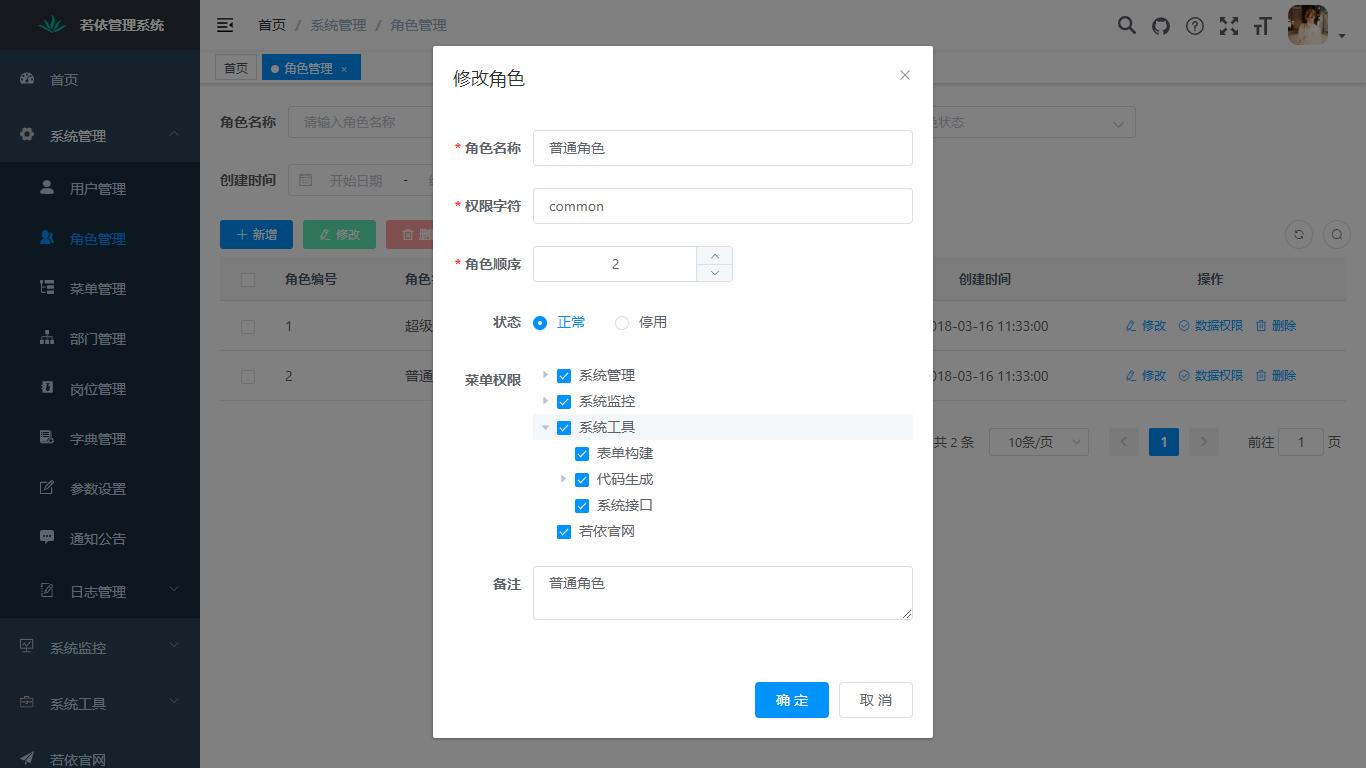The width and height of the screenshot is (1366, 768).
Task: Open the help documentation question-mark icon
Action: point(1194,25)
